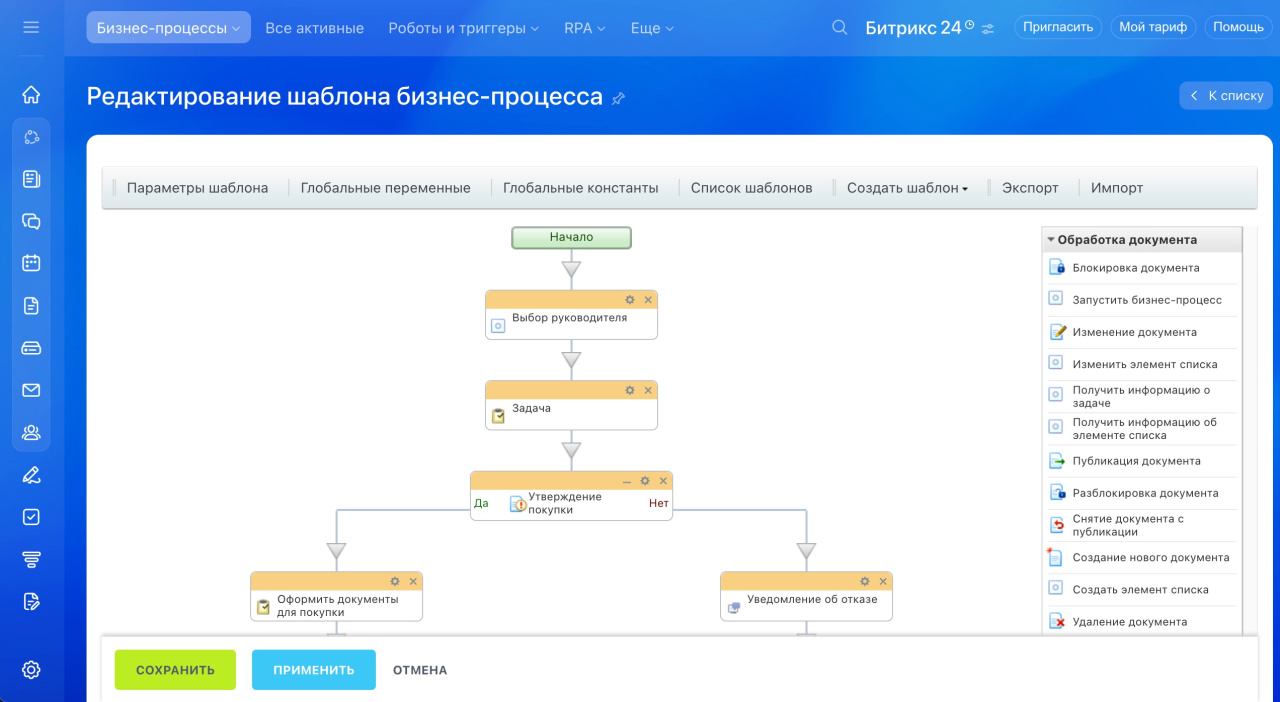Go to Все активные tab
1280x702 pixels.
(314, 28)
